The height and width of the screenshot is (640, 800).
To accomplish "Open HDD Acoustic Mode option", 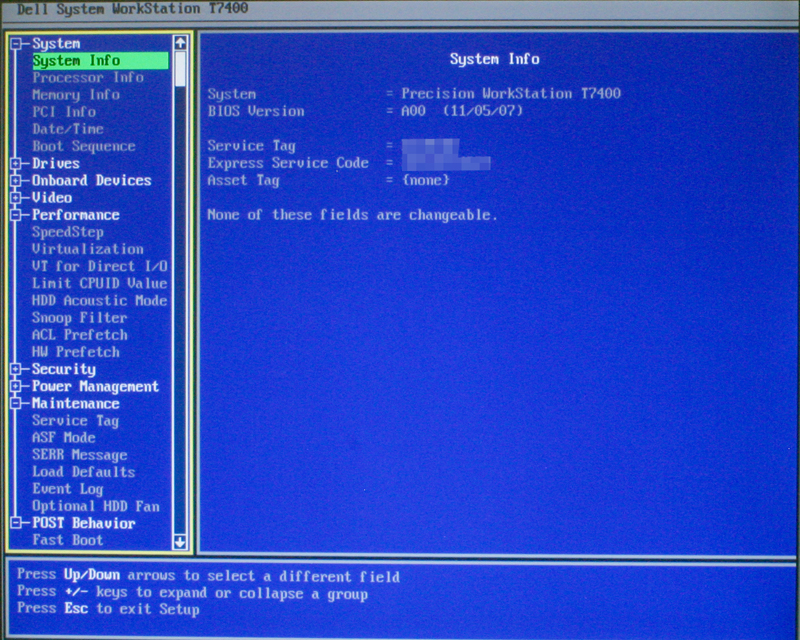I will pos(100,301).
